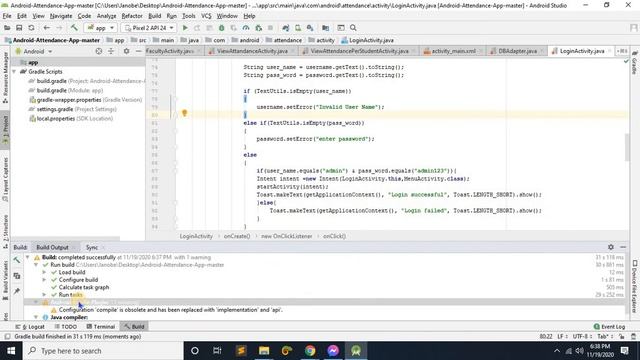Open the Pixel 2 API 24 device dropdown
Image resolution: width=640 pixels, height=360 pixels.
tap(149, 28)
